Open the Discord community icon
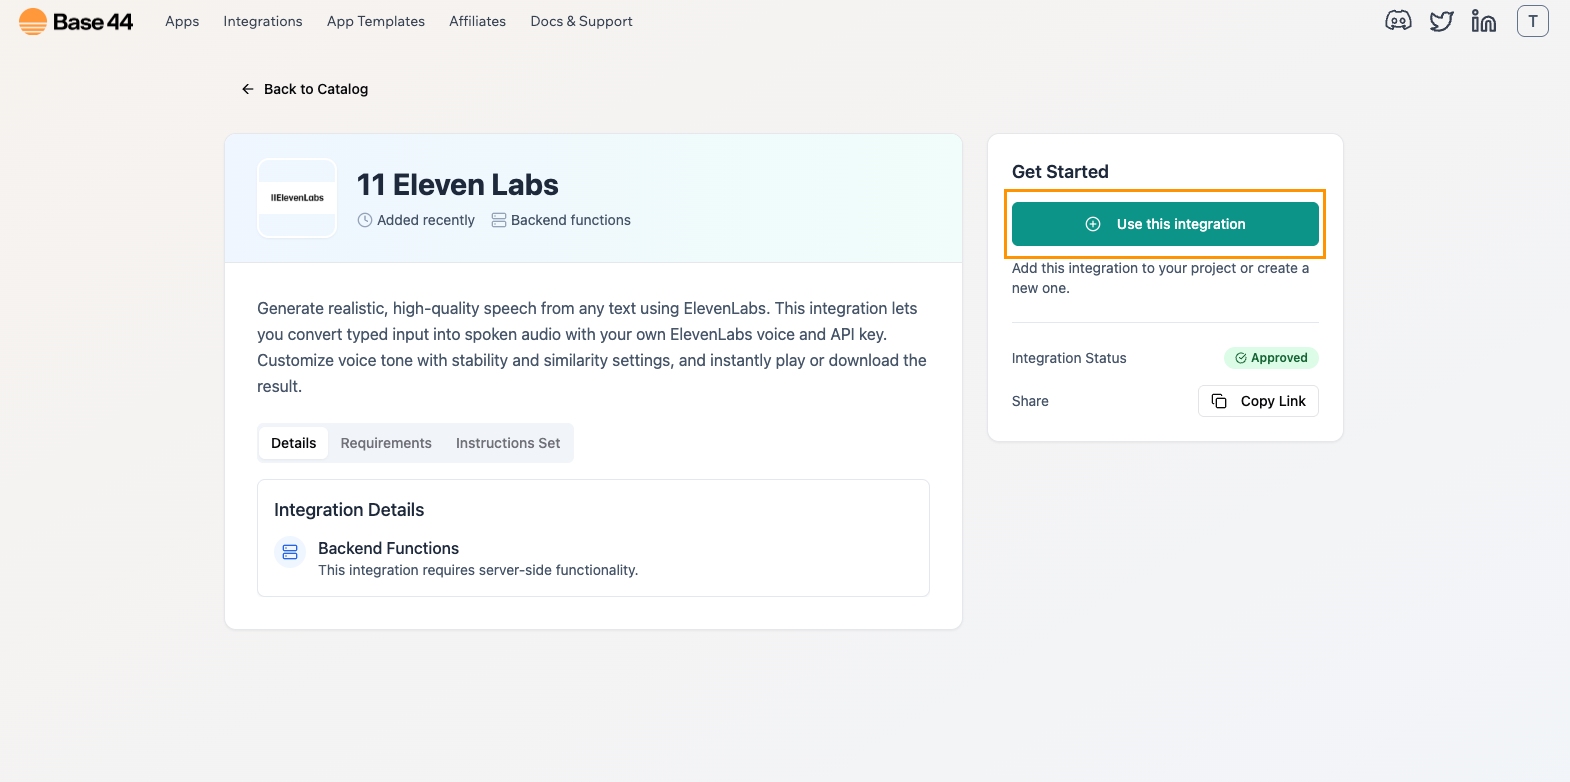 pos(1398,20)
